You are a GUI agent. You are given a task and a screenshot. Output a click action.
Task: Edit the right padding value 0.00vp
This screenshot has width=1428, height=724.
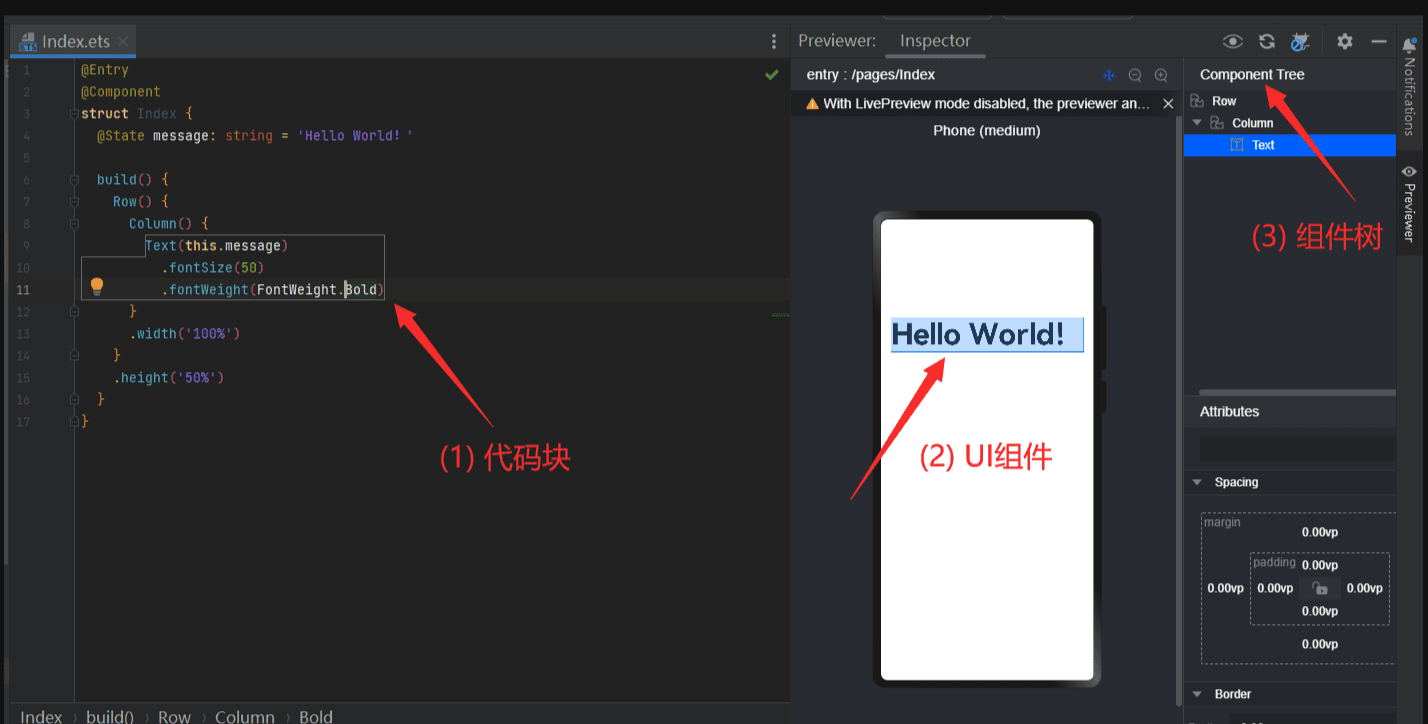point(1365,588)
